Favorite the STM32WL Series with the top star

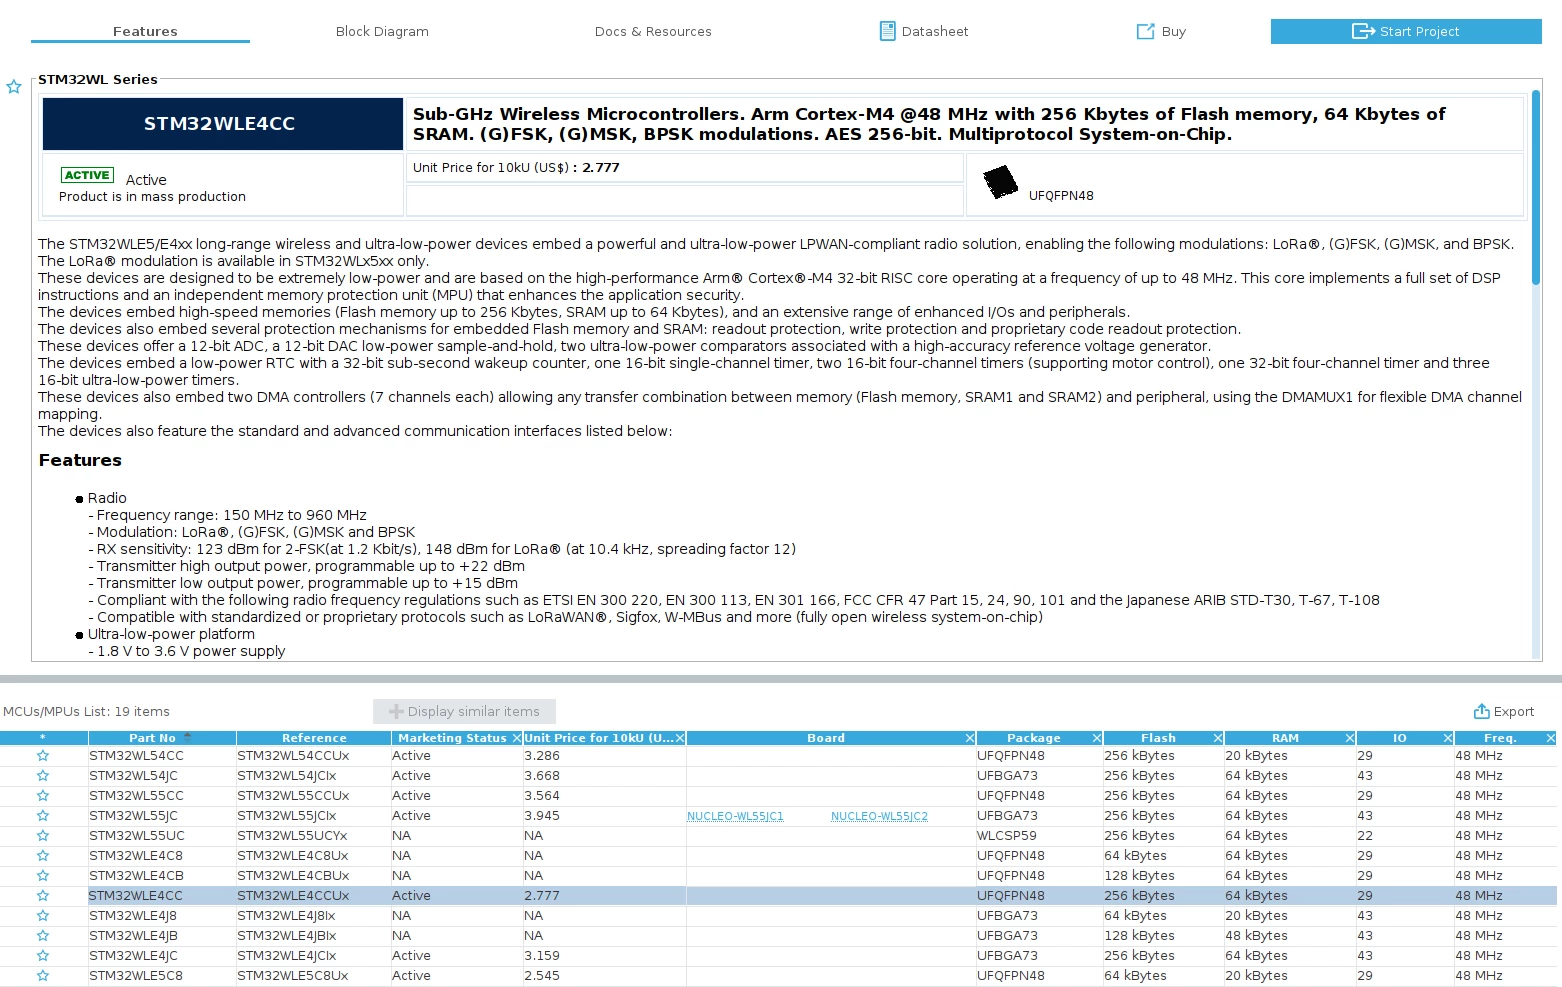(x=14, y=87)
